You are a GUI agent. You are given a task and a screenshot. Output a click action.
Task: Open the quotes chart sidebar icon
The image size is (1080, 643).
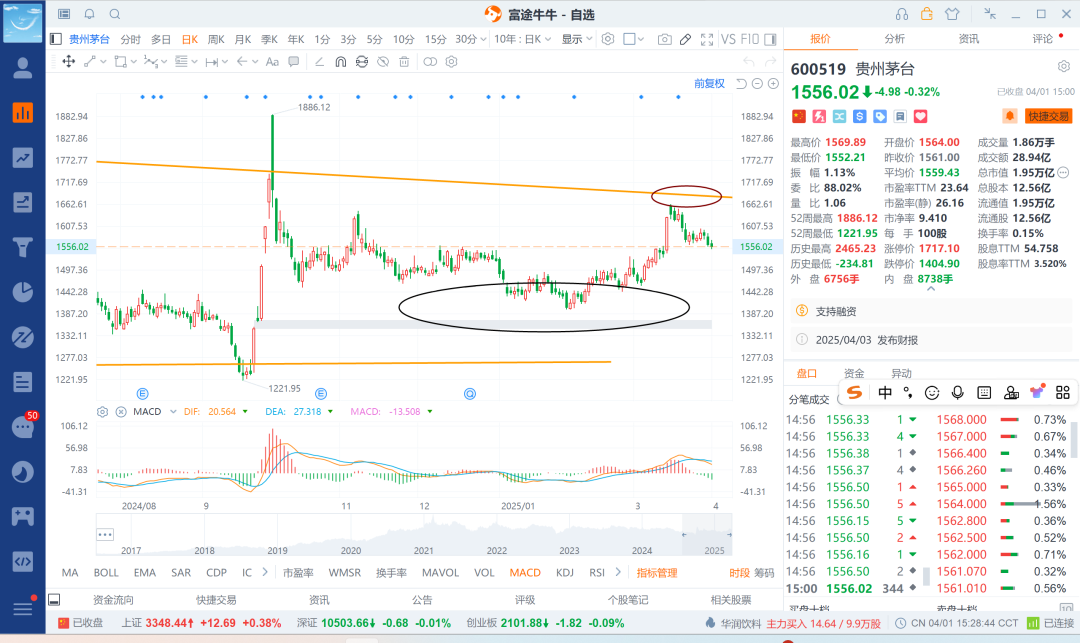[x=23, y=112]
